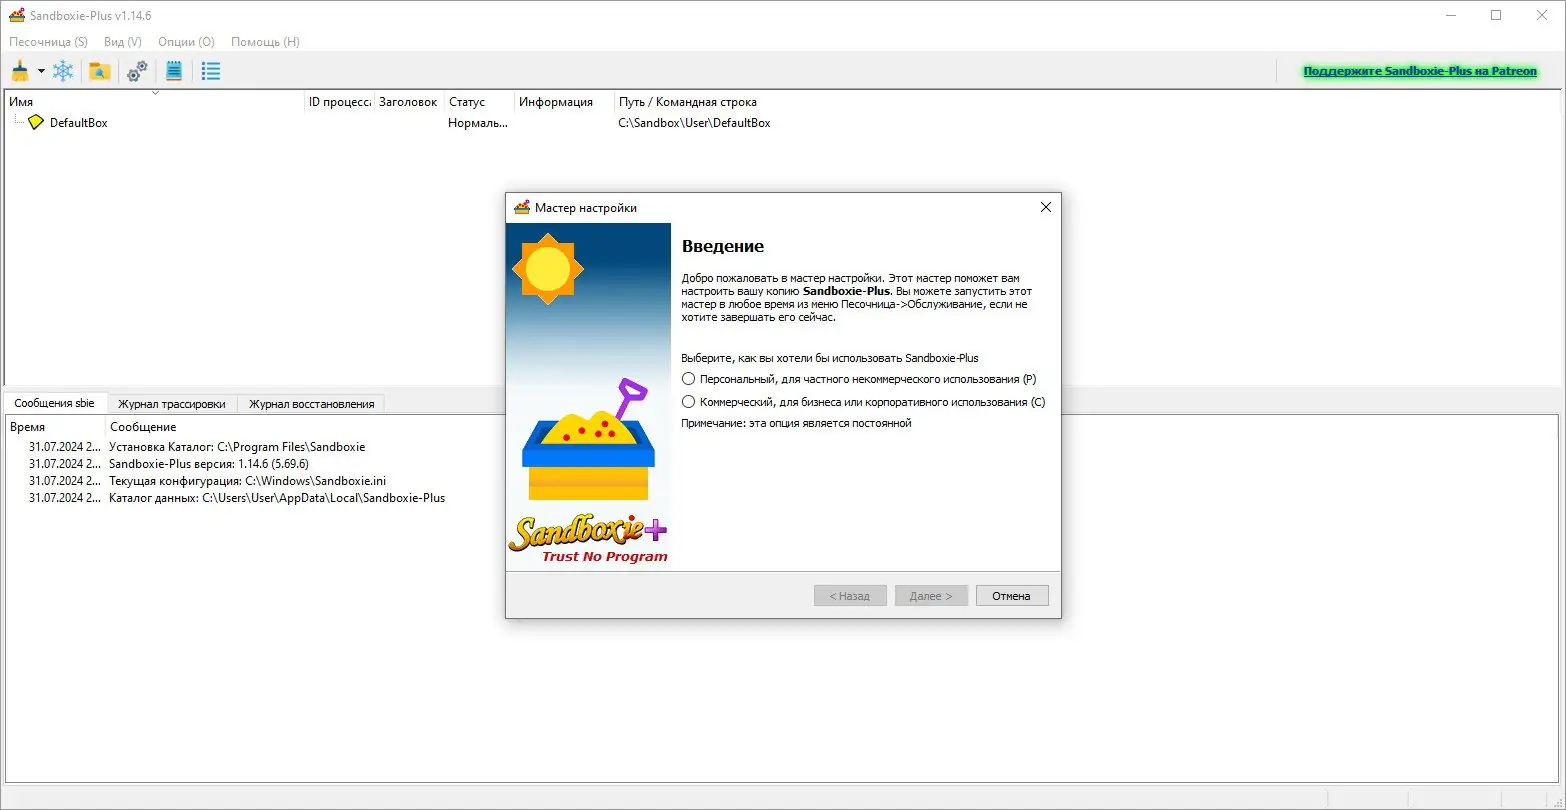This screenshot has height=810, width=1566.
Task: Click the Сообщение column header in log
Action: [x=832, y=426]
